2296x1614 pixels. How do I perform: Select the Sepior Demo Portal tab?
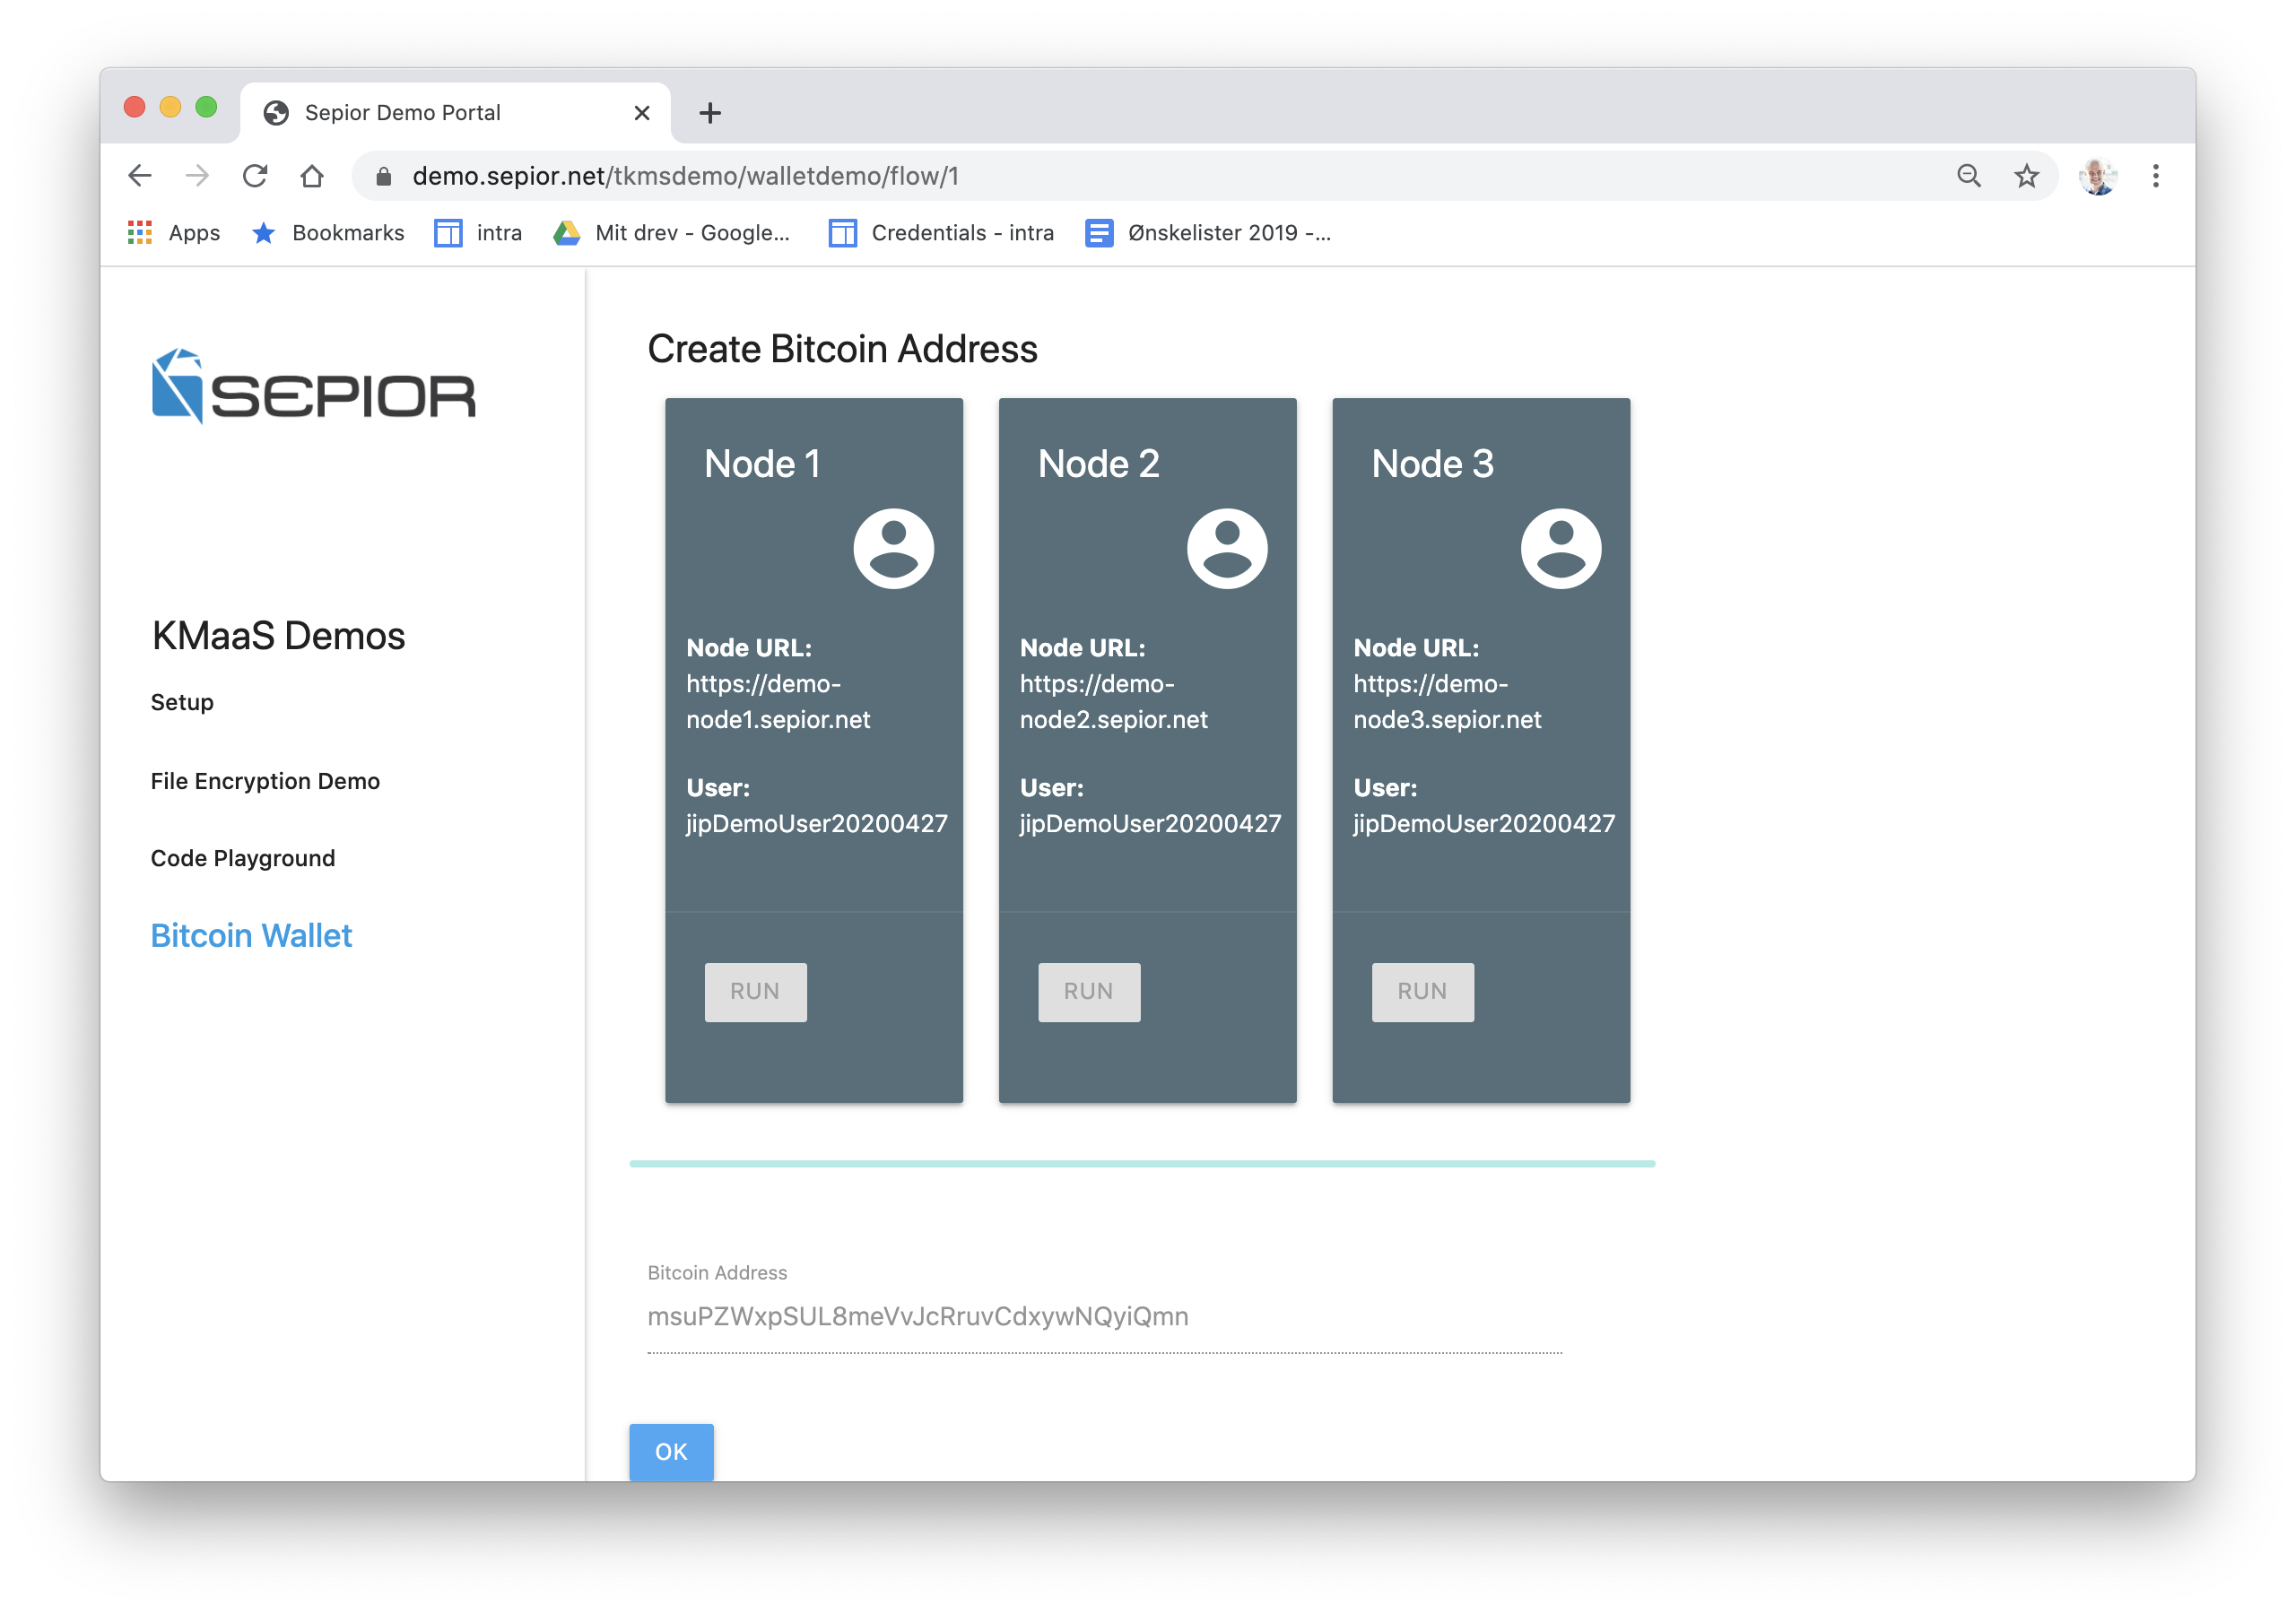(402, 113)
